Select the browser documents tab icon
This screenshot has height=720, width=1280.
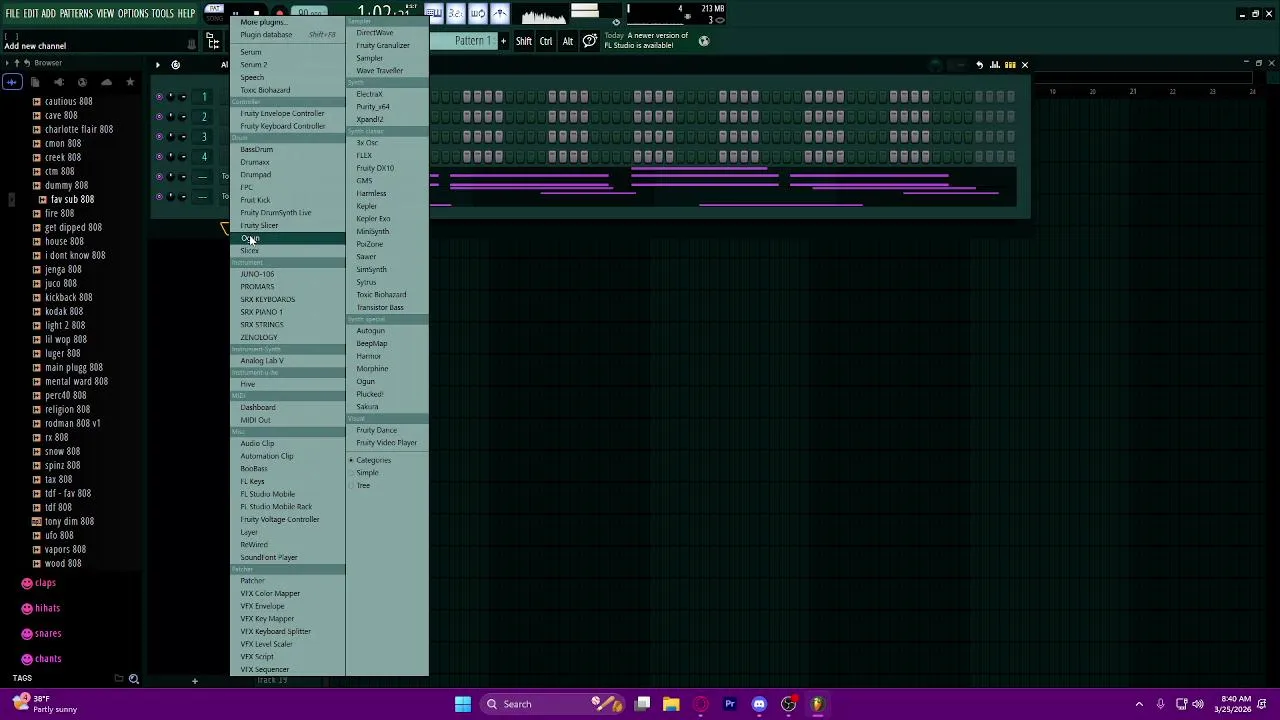click(x=35, y=82)
